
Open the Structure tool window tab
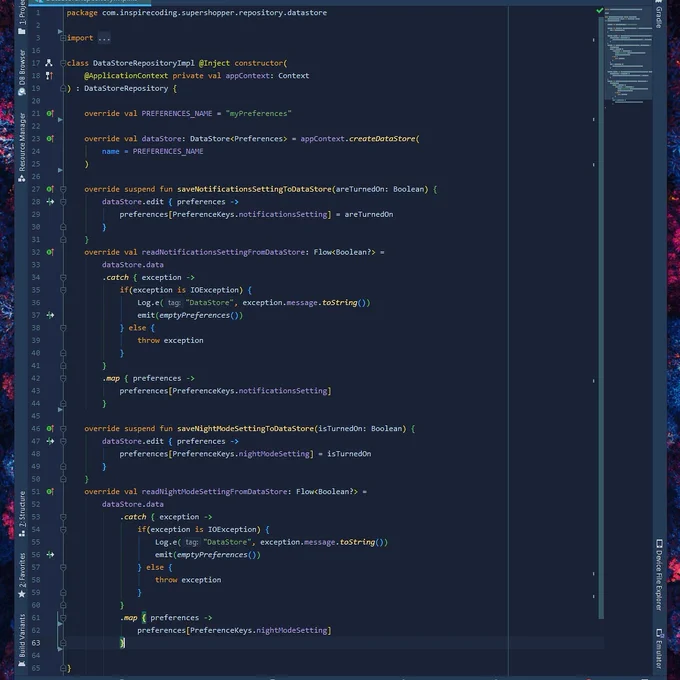click(x=22, y=514)
